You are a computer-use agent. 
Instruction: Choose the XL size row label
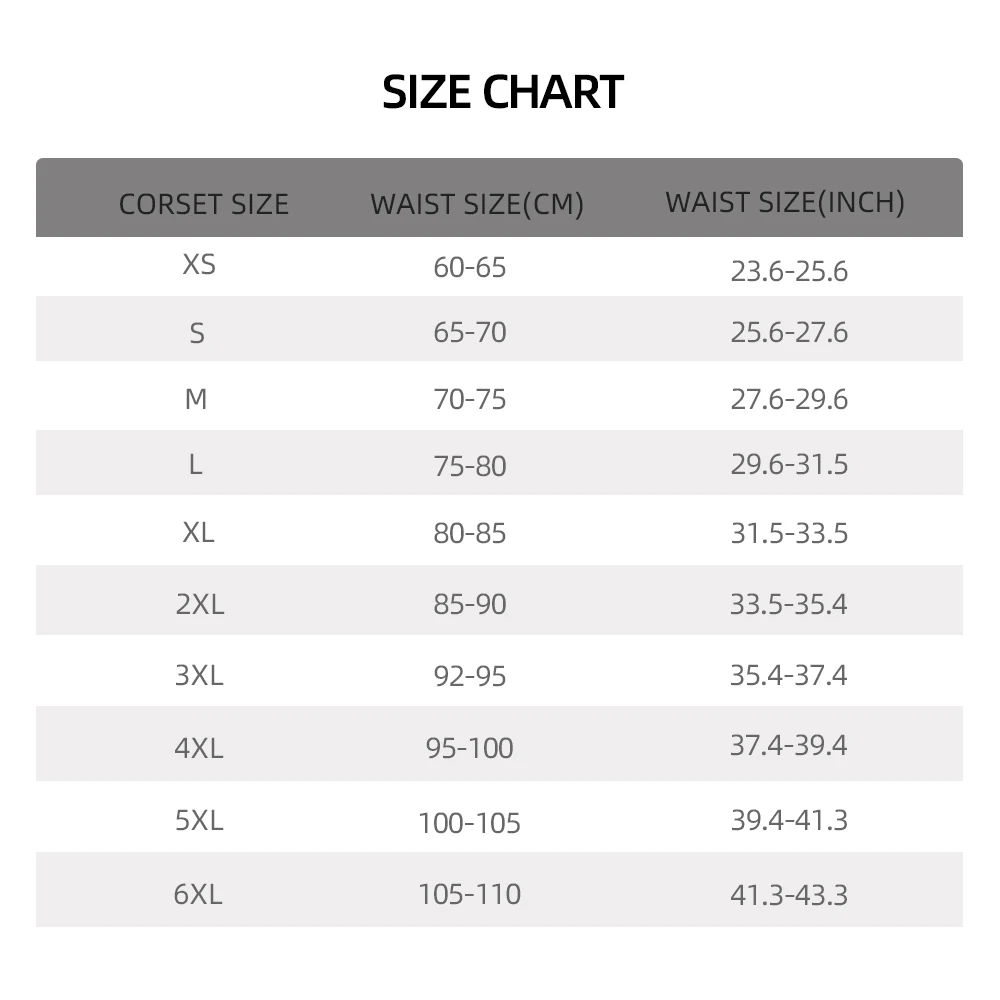198,532
